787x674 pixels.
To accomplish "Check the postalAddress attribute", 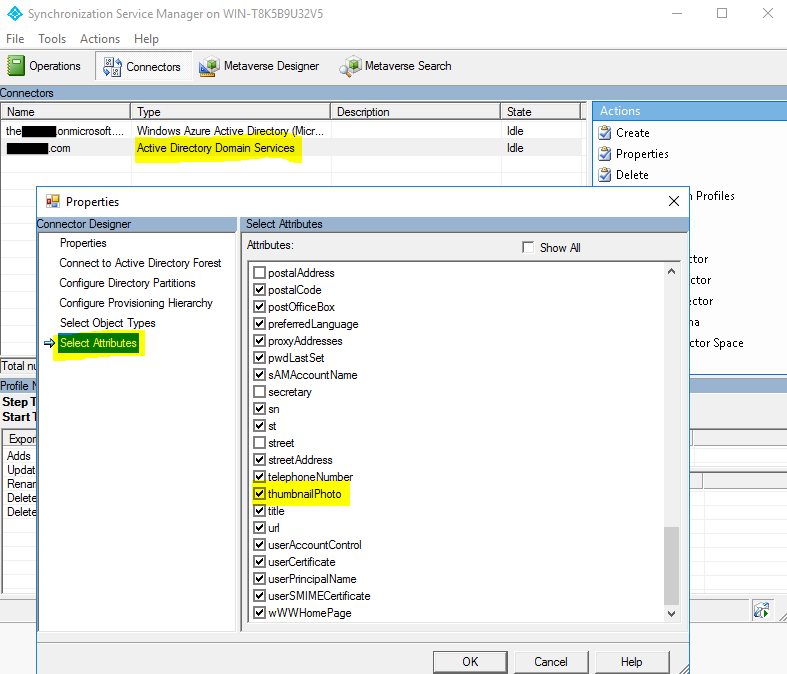I will coord(259,273).
